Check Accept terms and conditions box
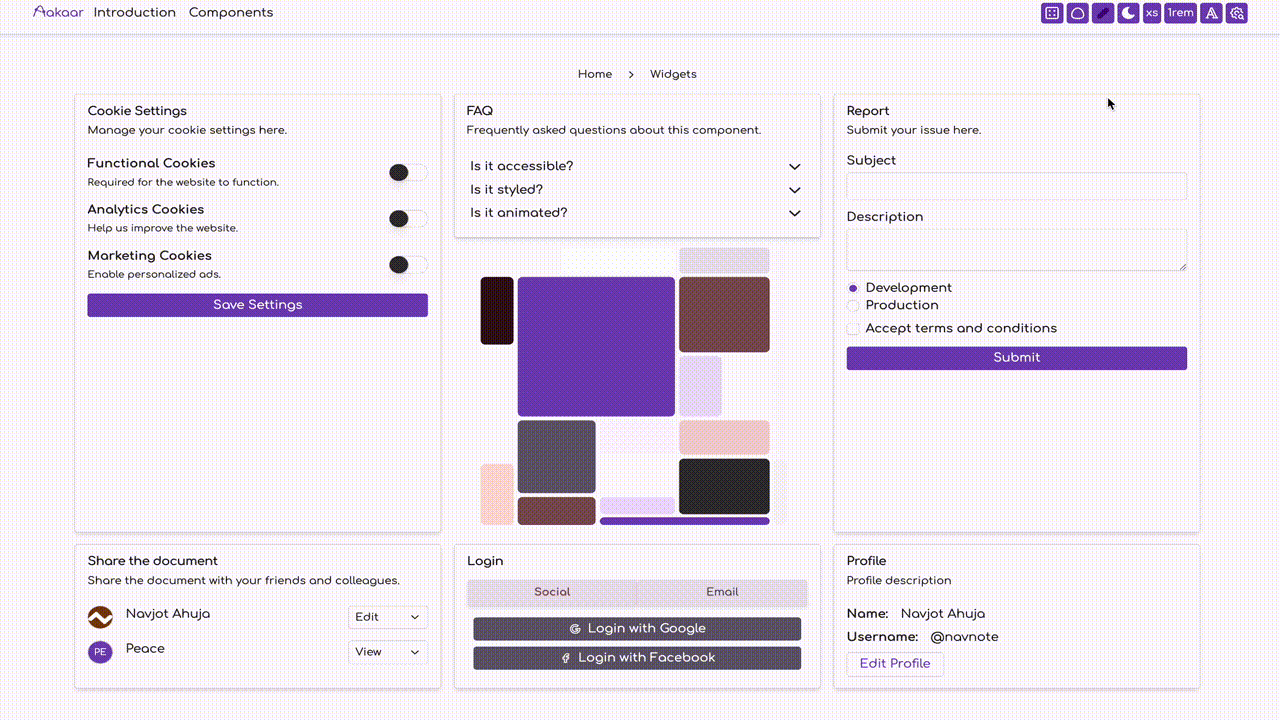The width and height of the screenshot is (1280, 720). coord(853,329)
